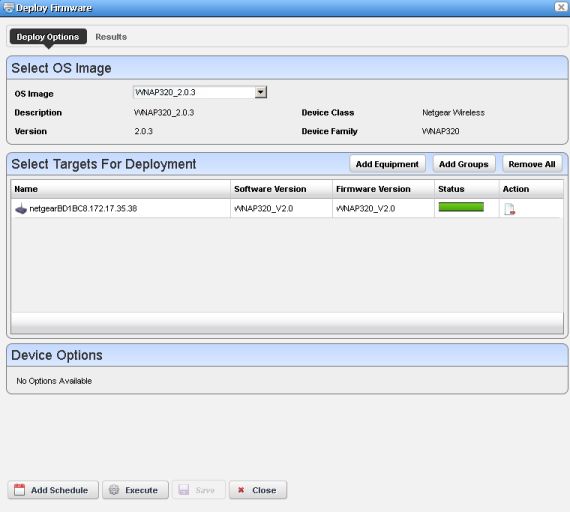This screenshot has height=512, width=570.
Task: Click the red X icon on Close
Action: pos(241,490)
